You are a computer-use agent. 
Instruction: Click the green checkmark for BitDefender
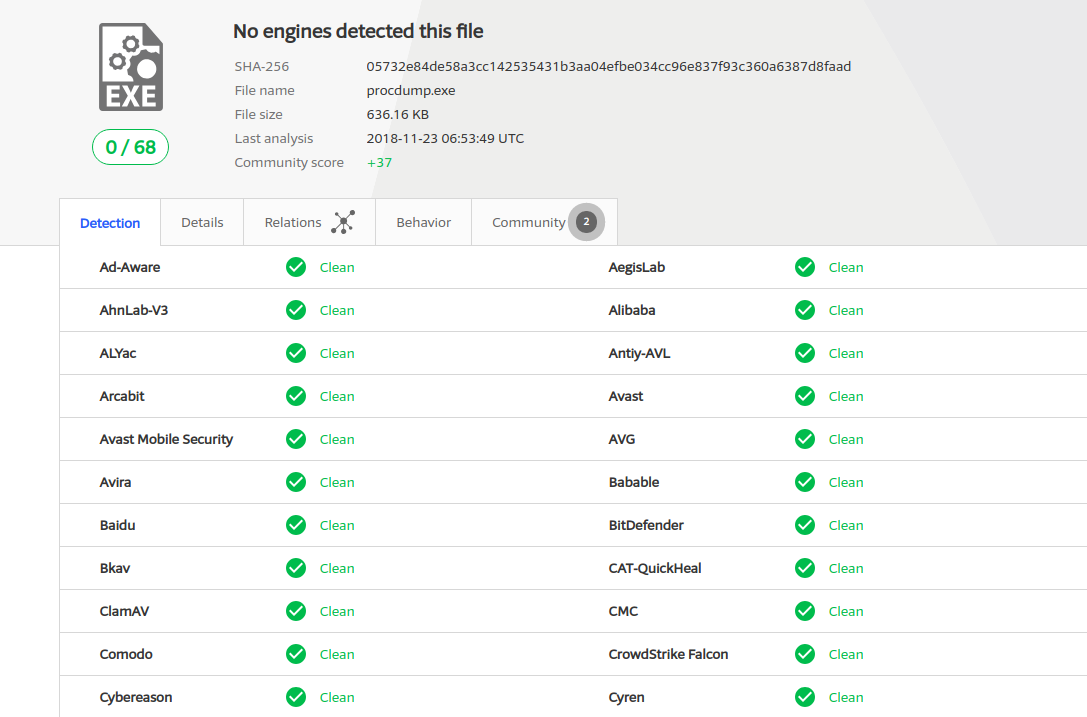805,525
